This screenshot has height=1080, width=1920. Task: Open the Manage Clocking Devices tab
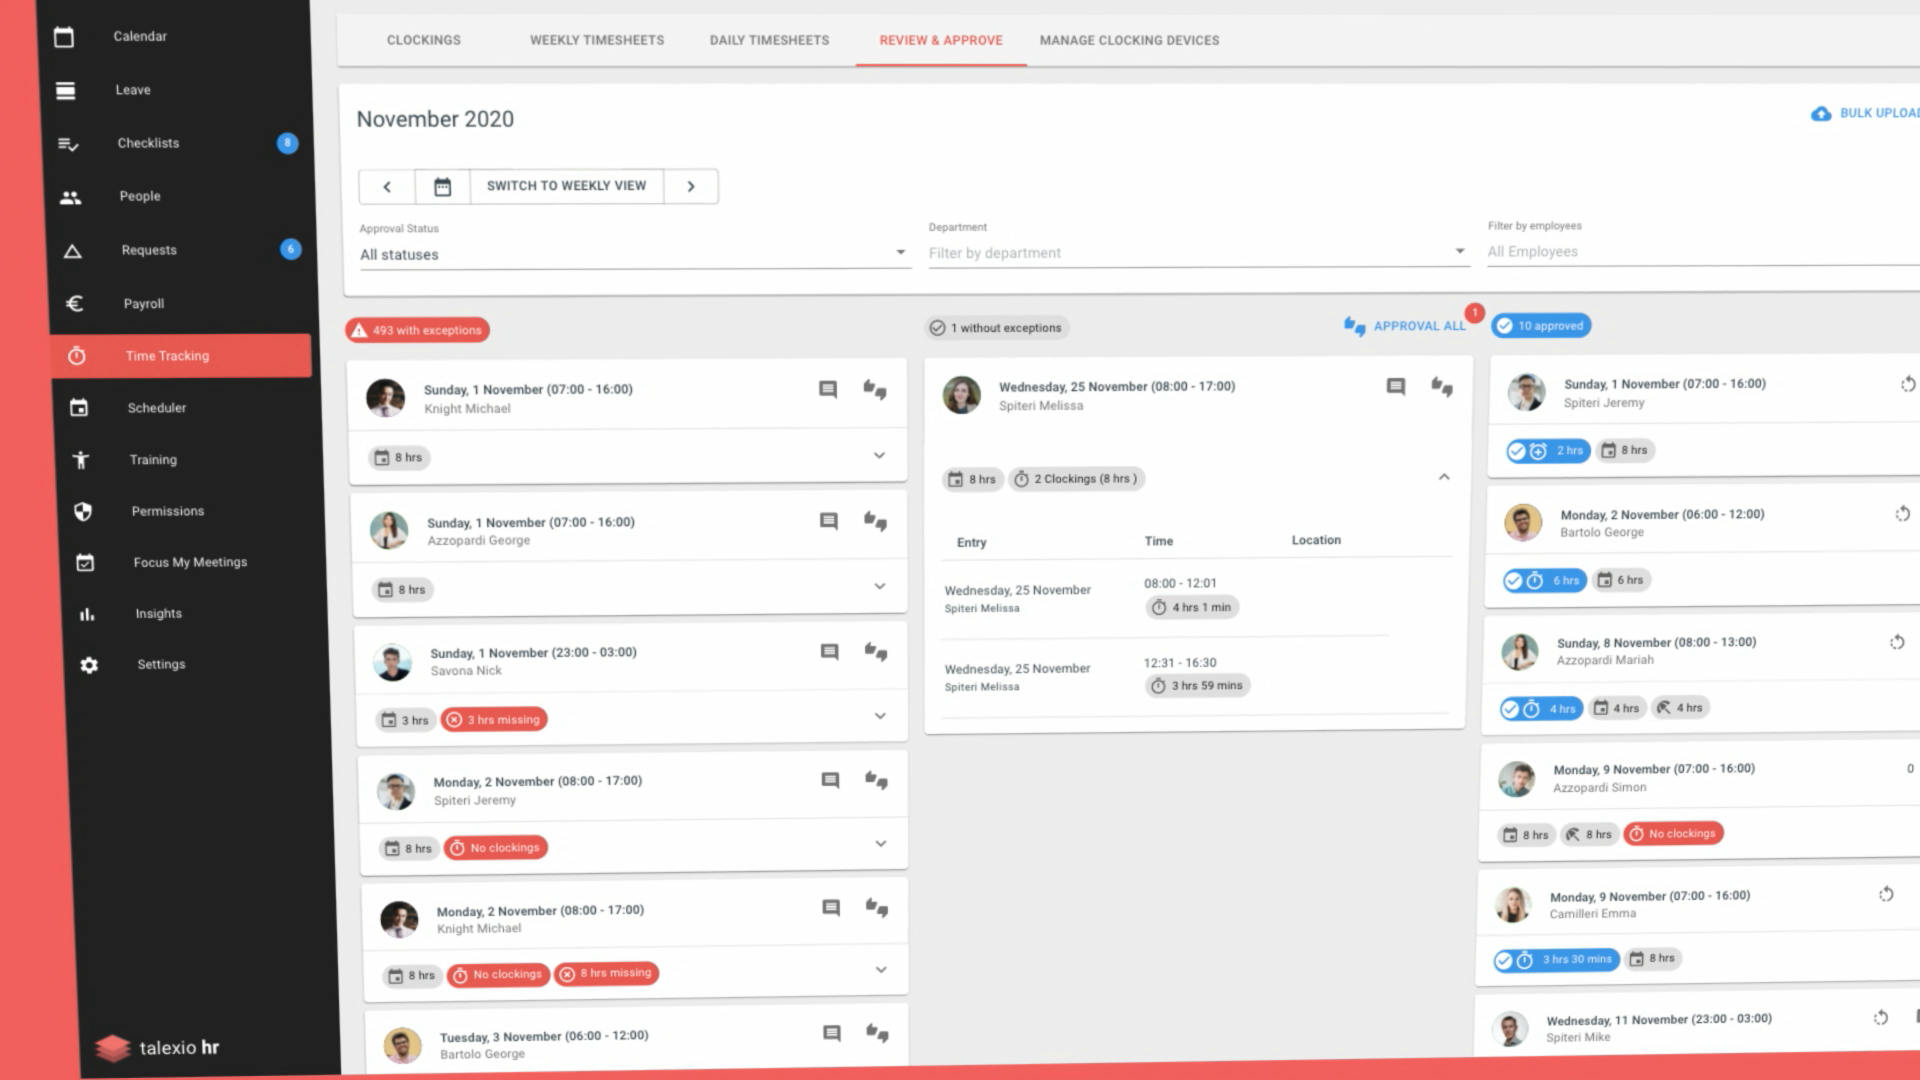pyautogui.click(x=1129, y=40)
